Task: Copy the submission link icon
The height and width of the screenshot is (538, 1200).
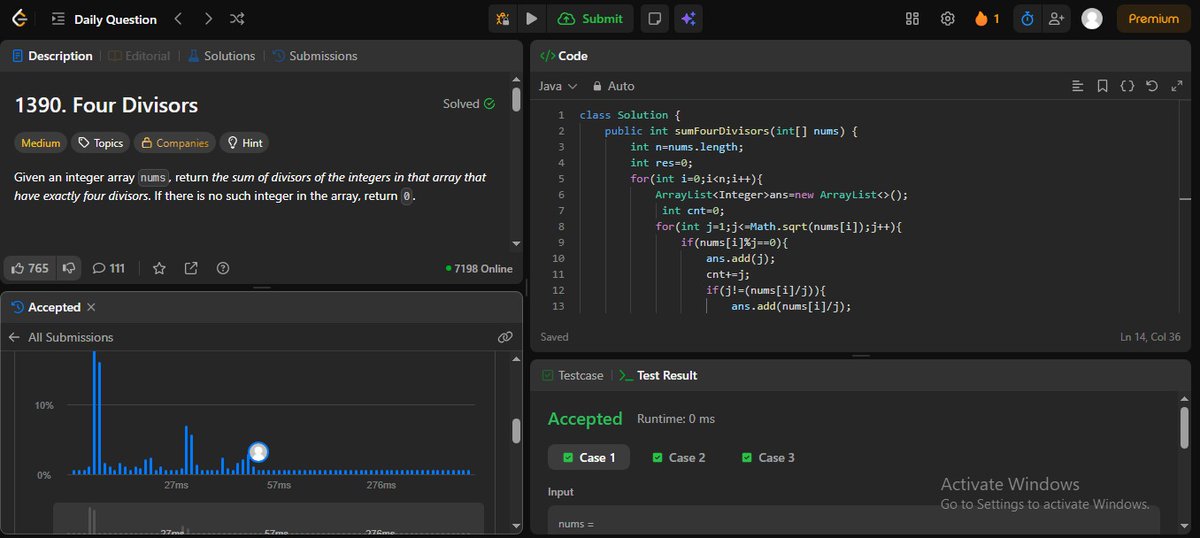Action: click(505, 337)
